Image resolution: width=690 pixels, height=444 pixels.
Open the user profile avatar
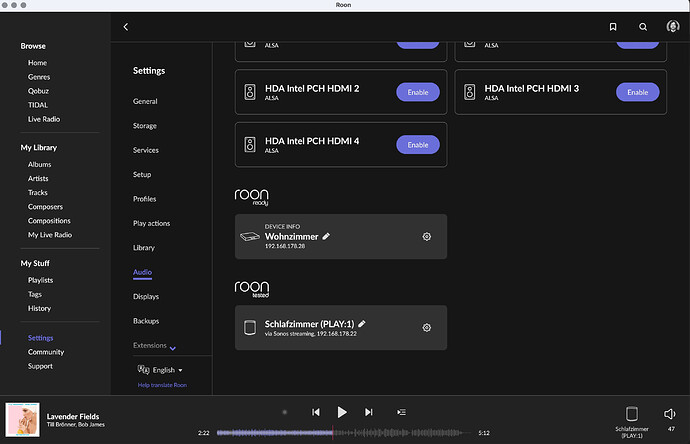tap(673, 26)
